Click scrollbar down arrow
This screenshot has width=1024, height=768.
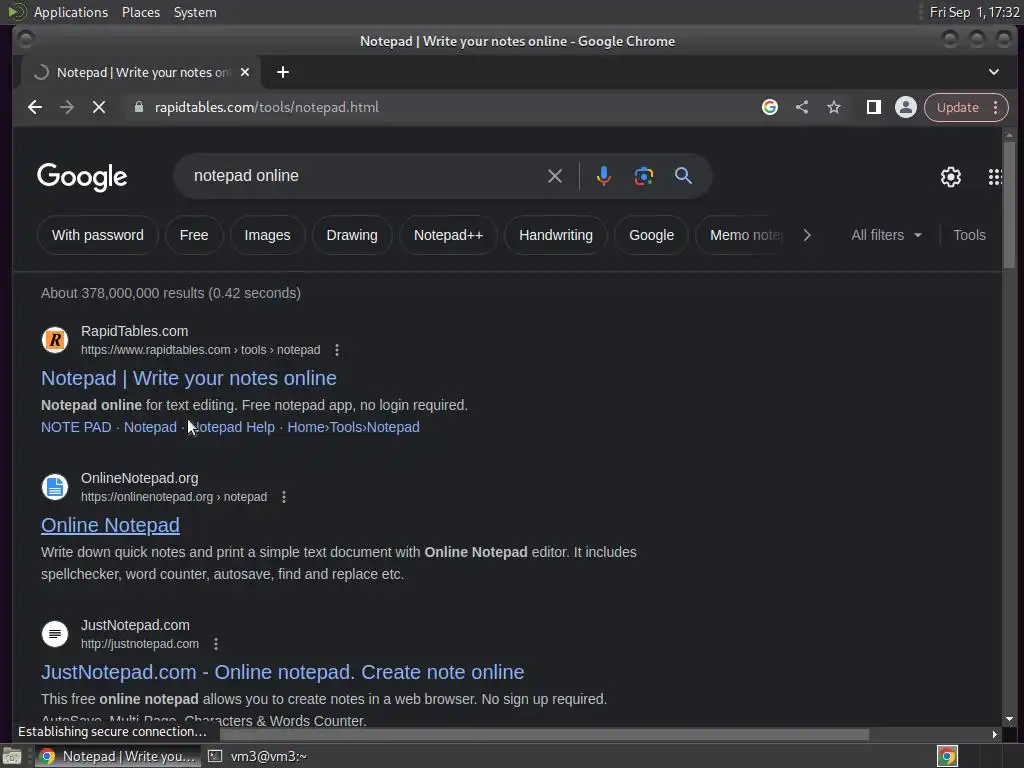(1009, 719)
